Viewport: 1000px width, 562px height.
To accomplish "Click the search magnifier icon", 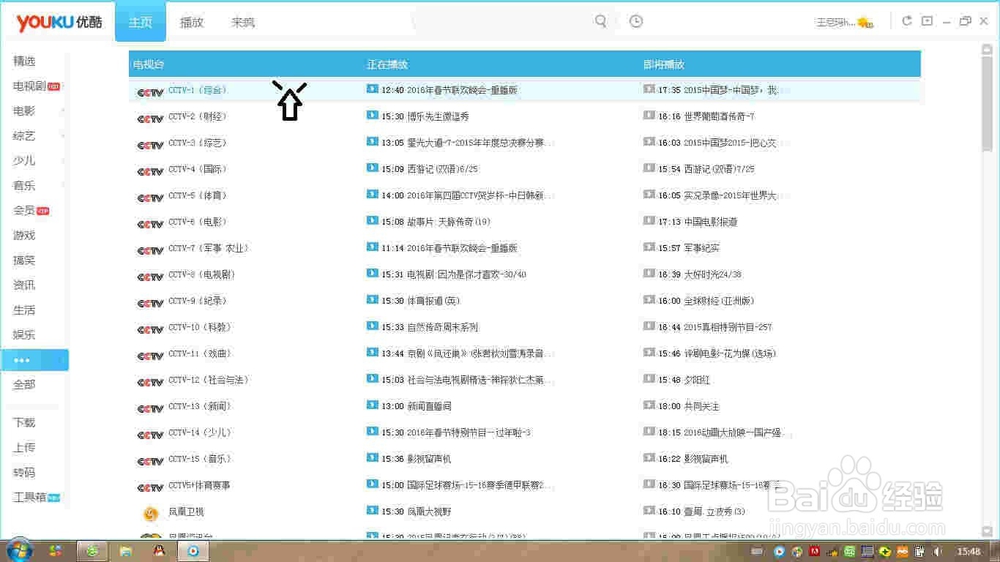I will pyautogui.click(x=600, y=21).
